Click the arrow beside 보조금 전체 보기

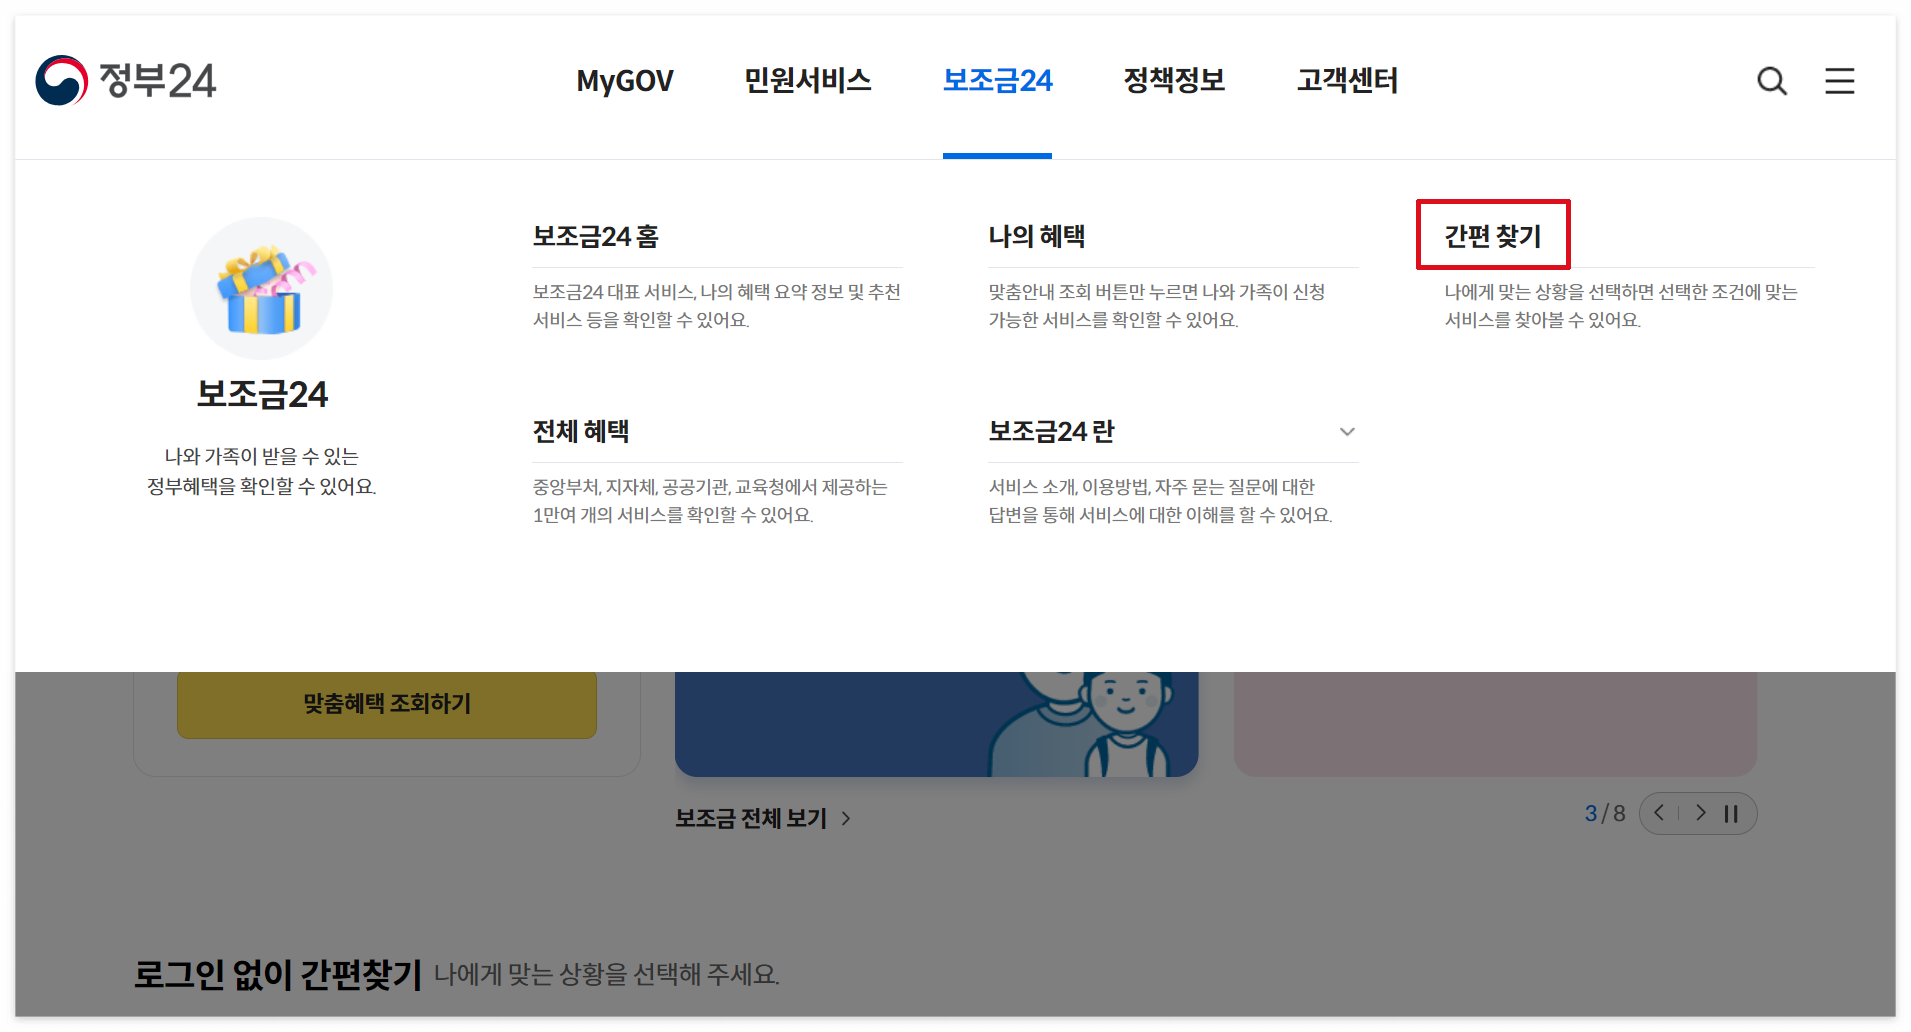(x=845, y=818)
